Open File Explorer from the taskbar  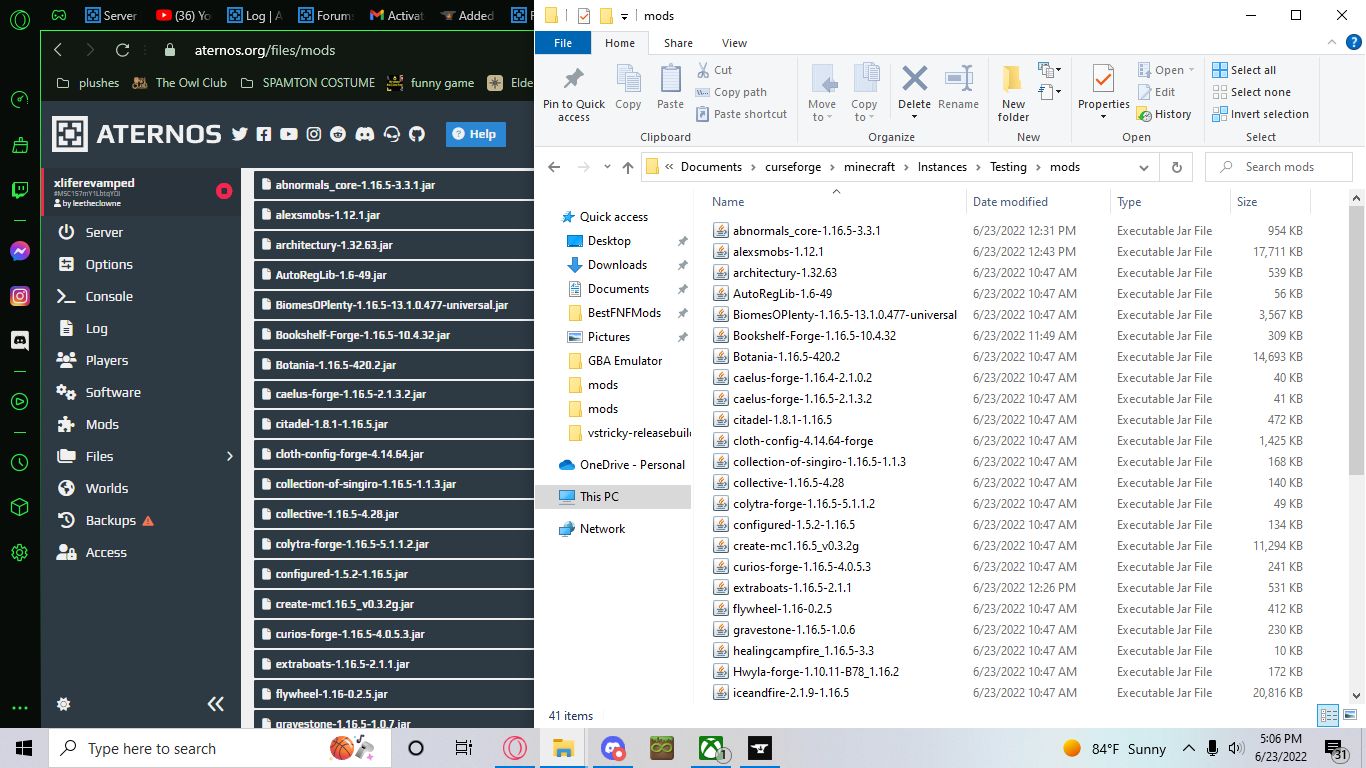(x=564, y=748)
